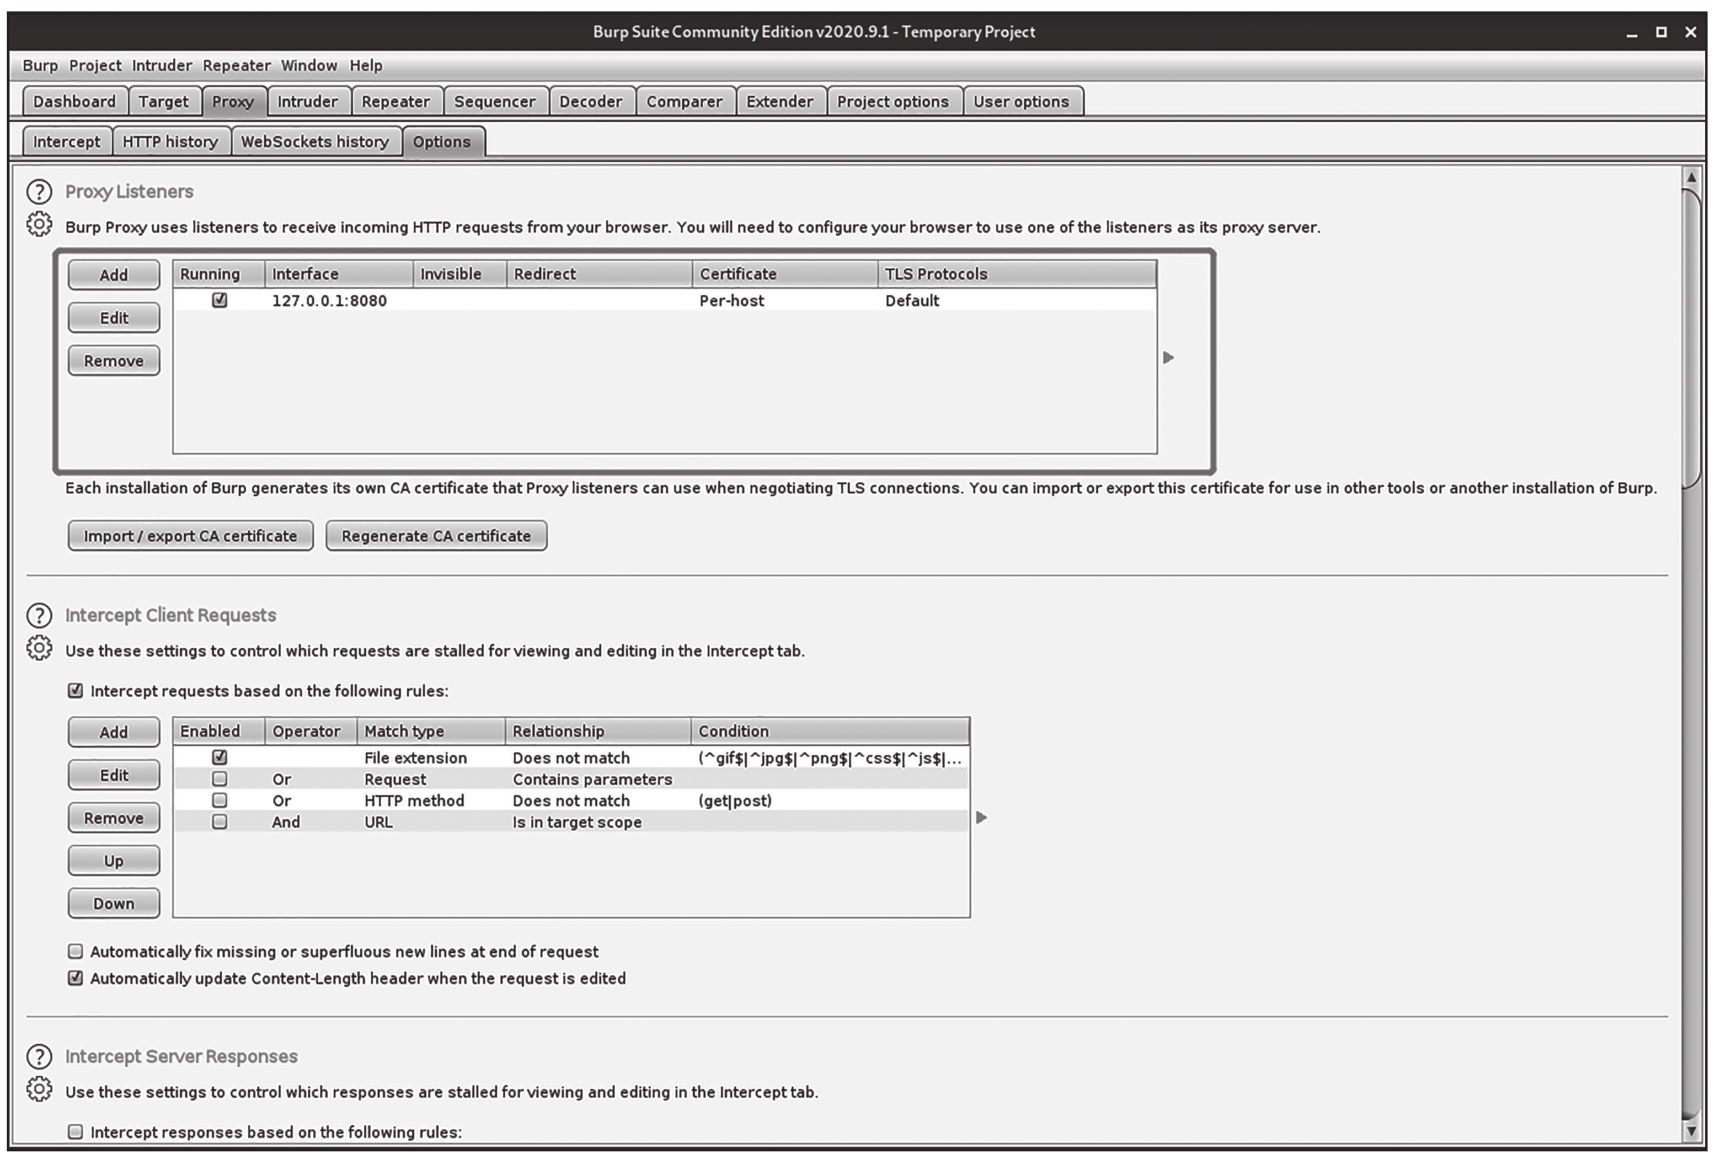Screen dimensions: 1715x1158
Task: Open help for Proxy Listeners section
Action: point(39,192)
